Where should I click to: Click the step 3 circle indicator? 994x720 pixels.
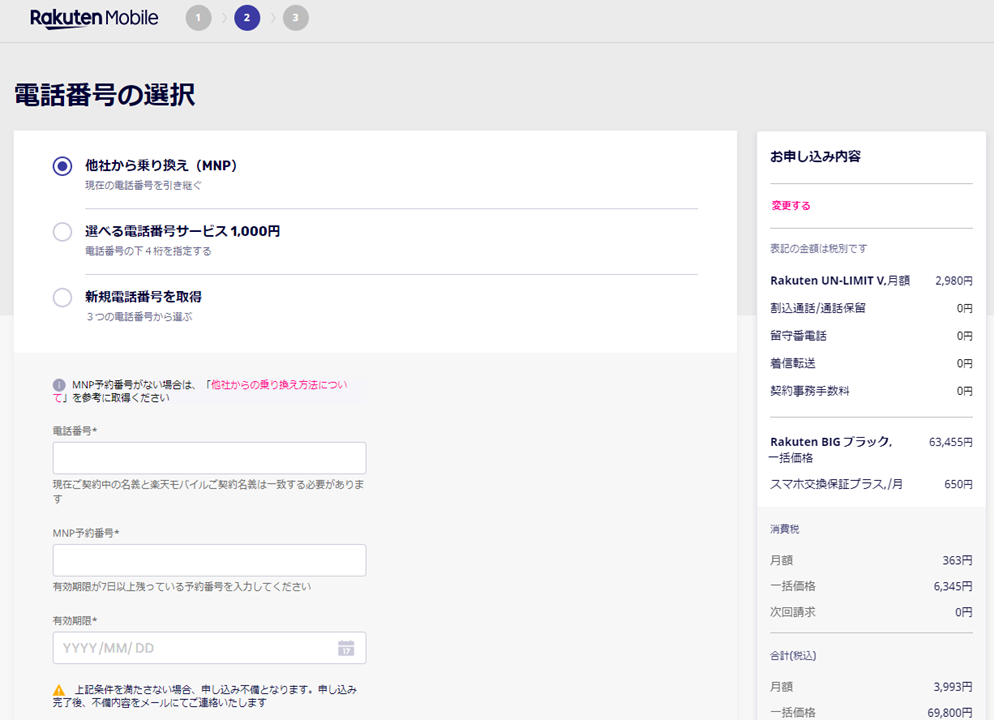(295, 18)
